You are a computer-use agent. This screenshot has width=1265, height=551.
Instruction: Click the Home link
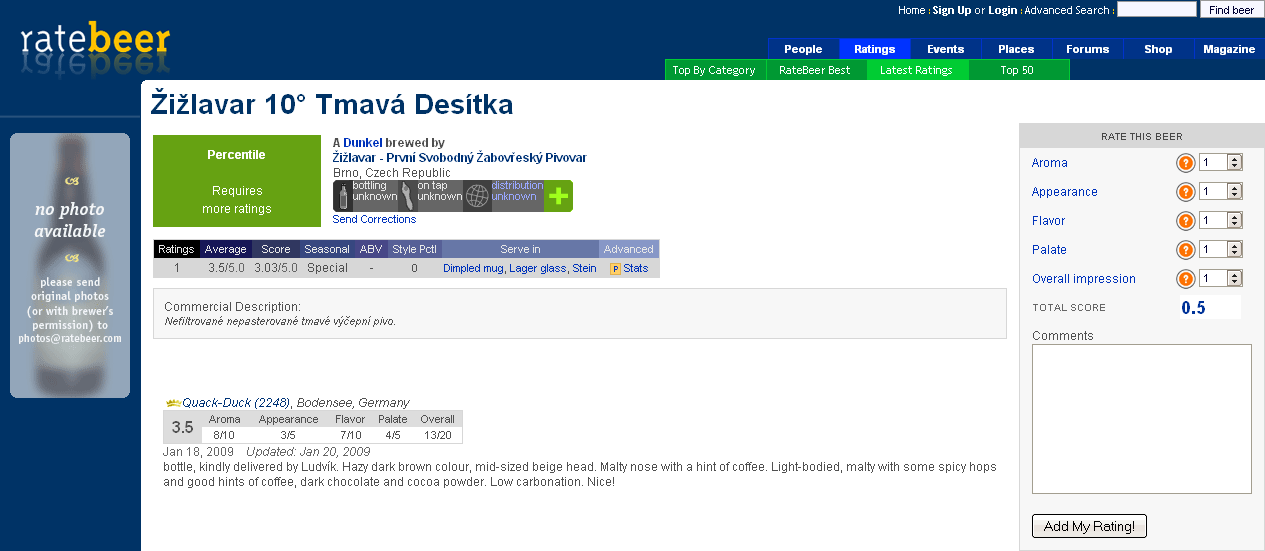[912, 10]
